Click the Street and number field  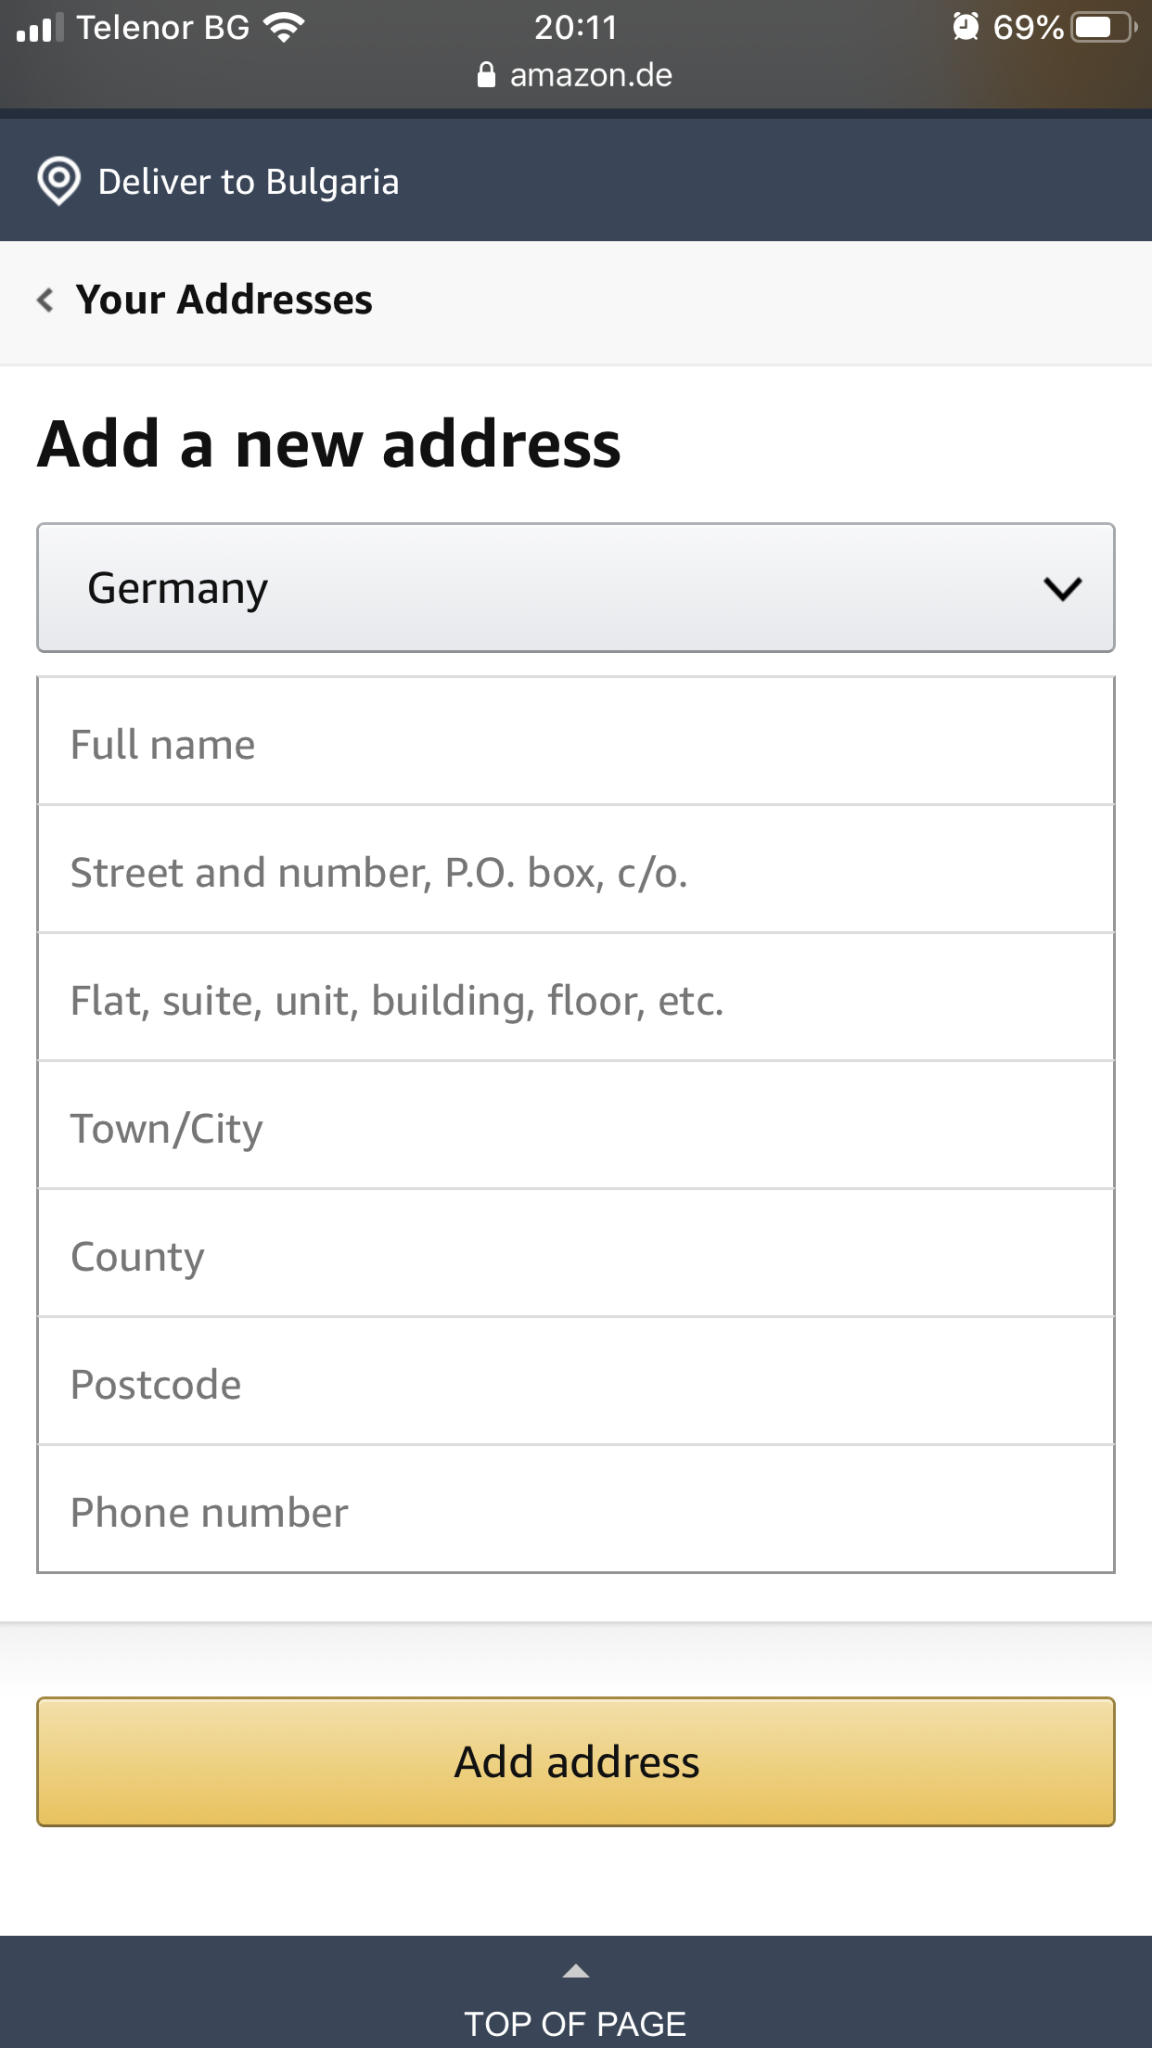click(576, 872)
